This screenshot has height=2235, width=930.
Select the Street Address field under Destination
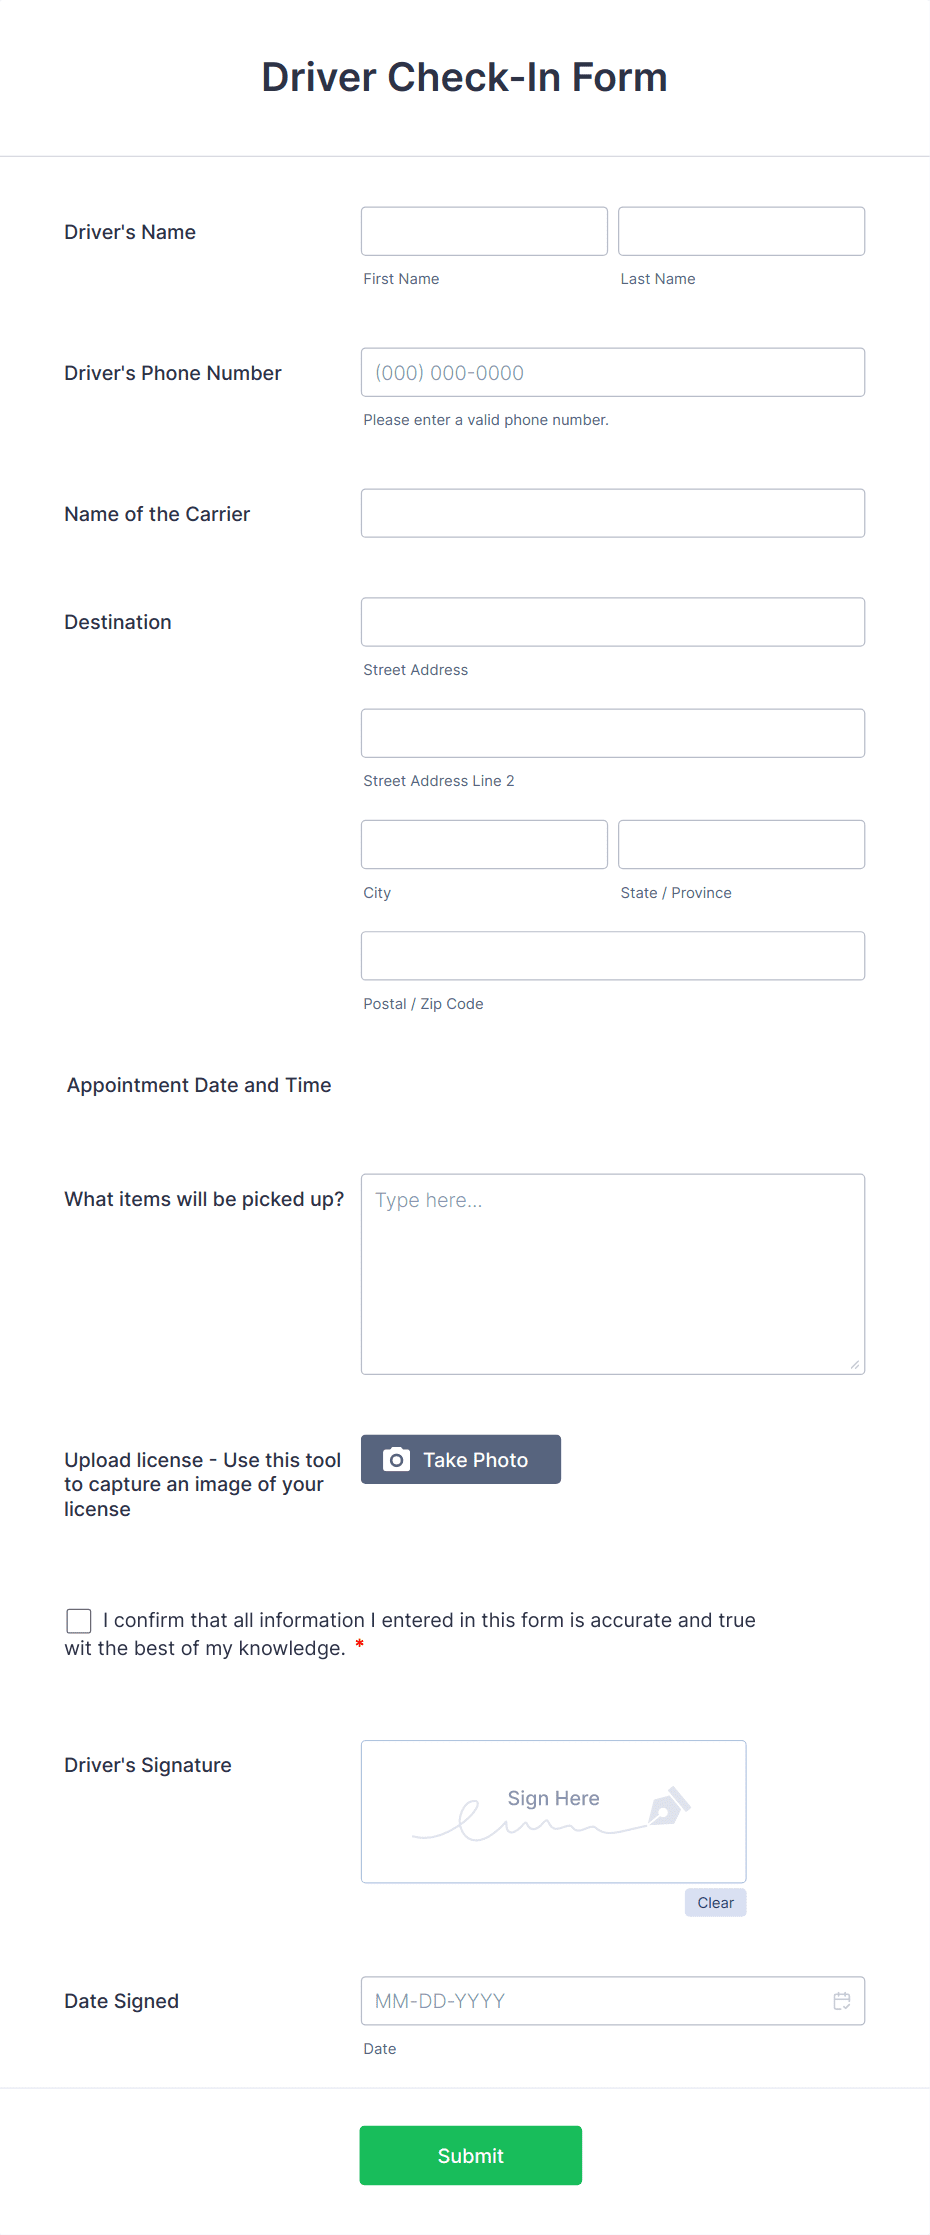(612, 621)
